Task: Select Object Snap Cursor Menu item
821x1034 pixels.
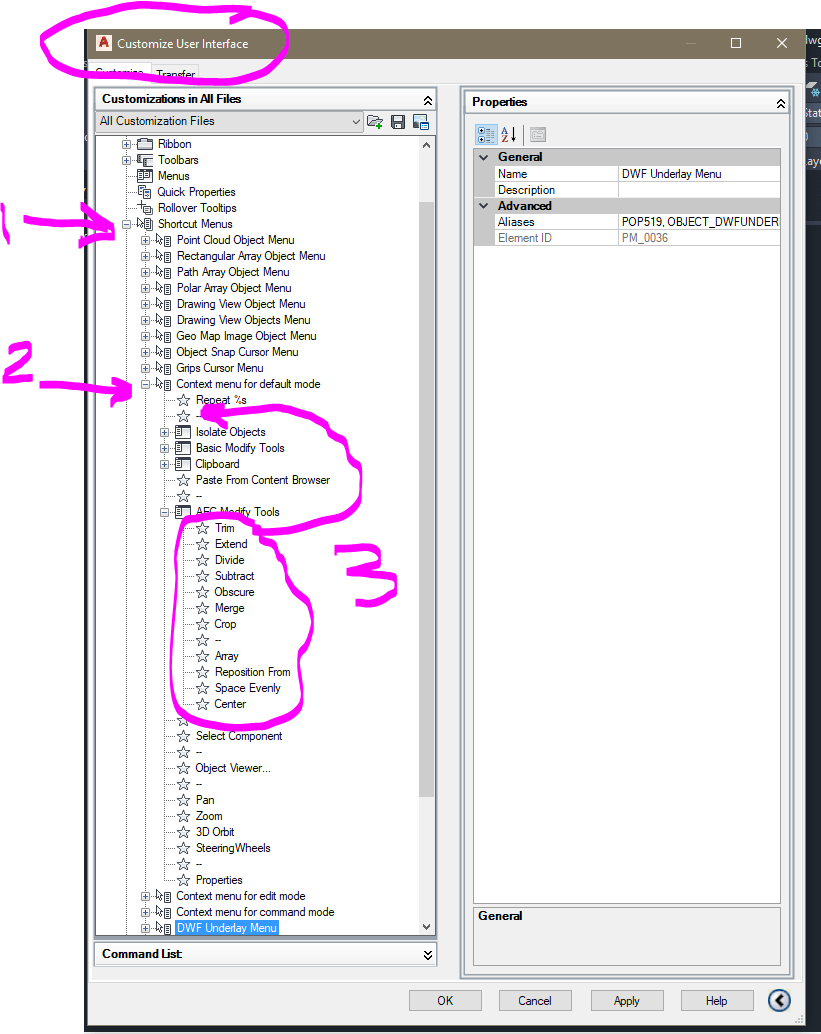Action: (x=237, y=352)
